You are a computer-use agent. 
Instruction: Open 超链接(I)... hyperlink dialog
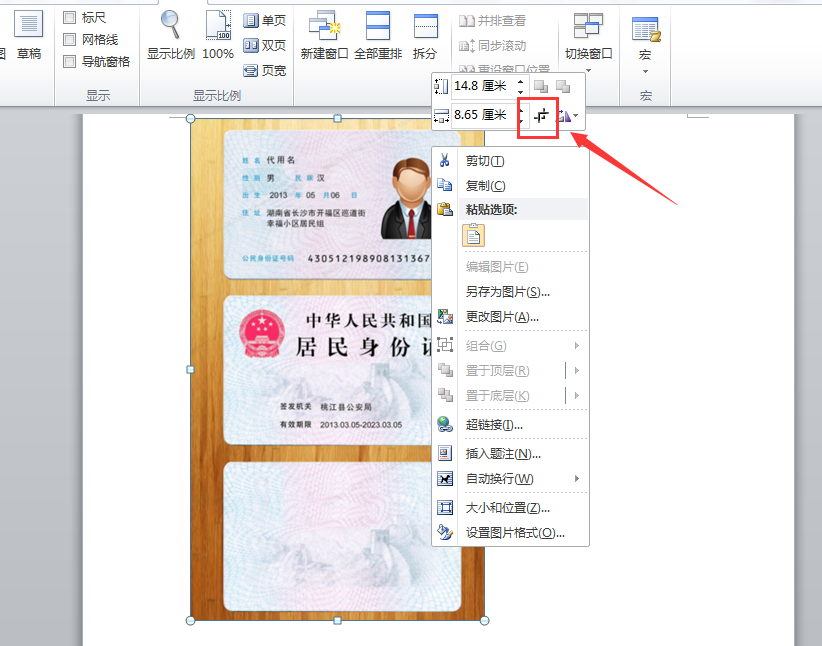(511, 425)
